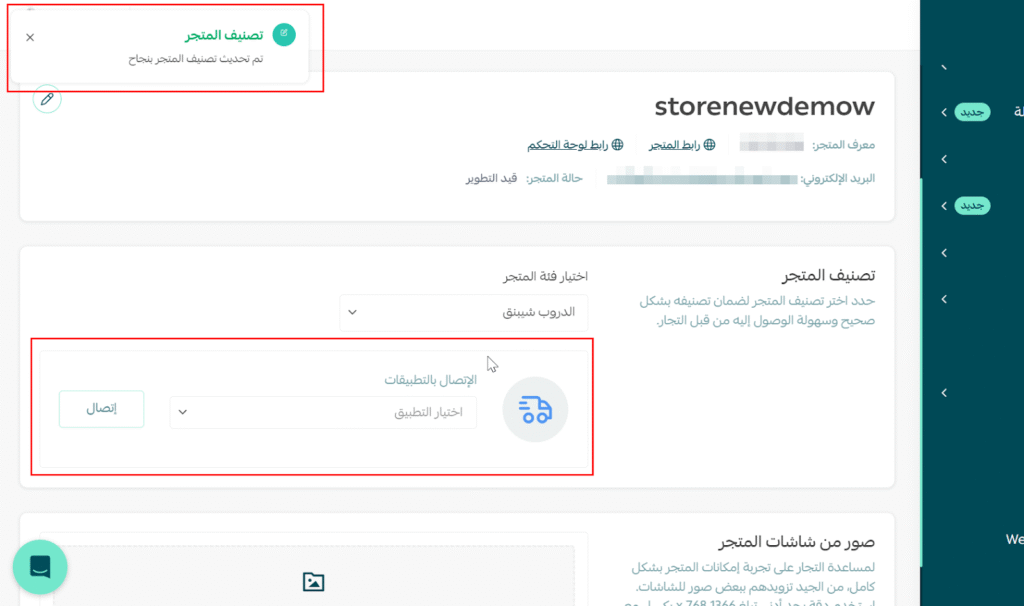Expand sidebar item with the upper جديد badge
The height and width of the screenshot is (606, 1024).
click(x=943, y=113)
